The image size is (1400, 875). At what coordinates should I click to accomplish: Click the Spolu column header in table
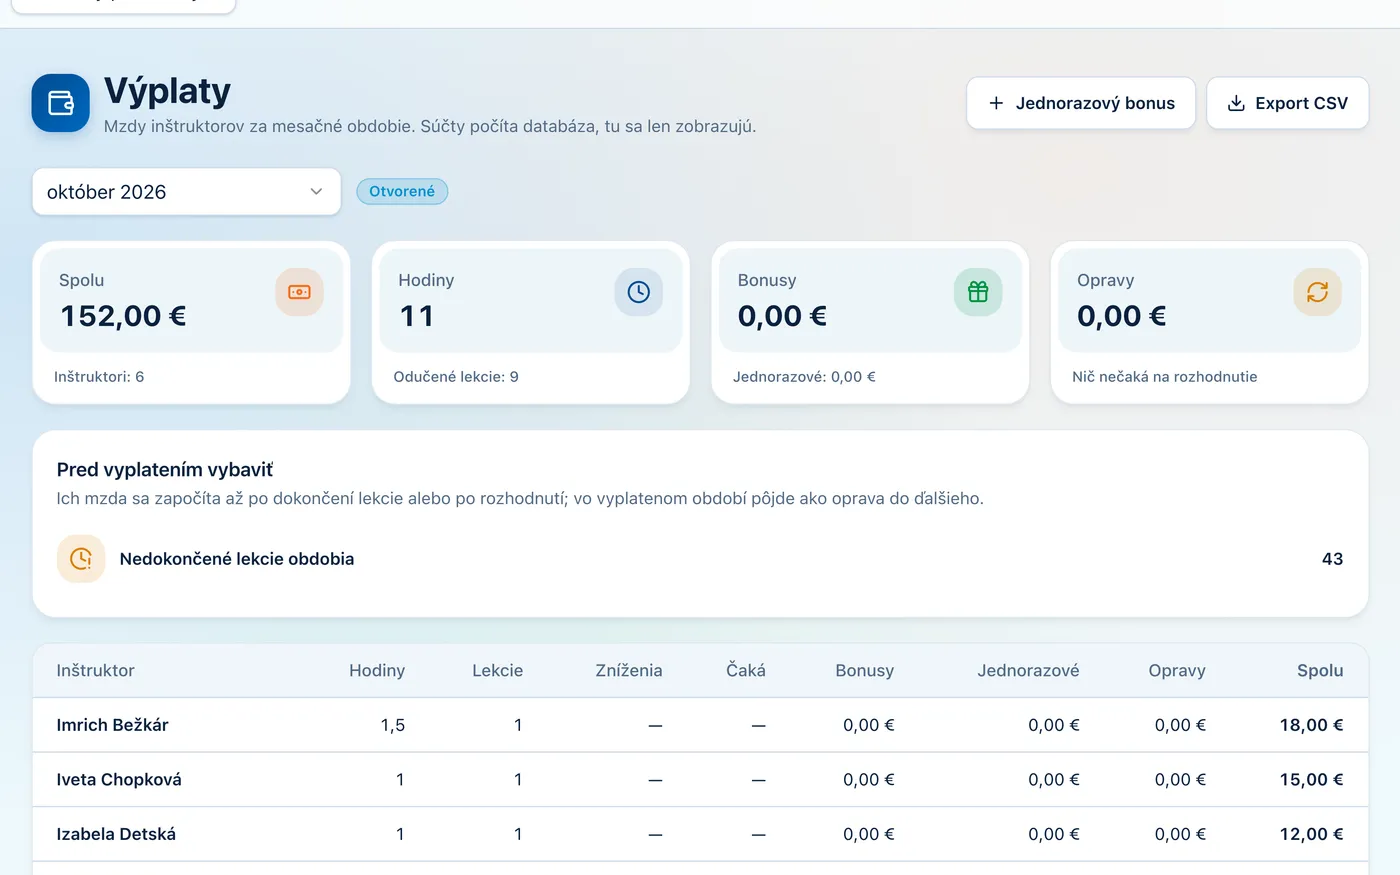[x=1320, y=671]
